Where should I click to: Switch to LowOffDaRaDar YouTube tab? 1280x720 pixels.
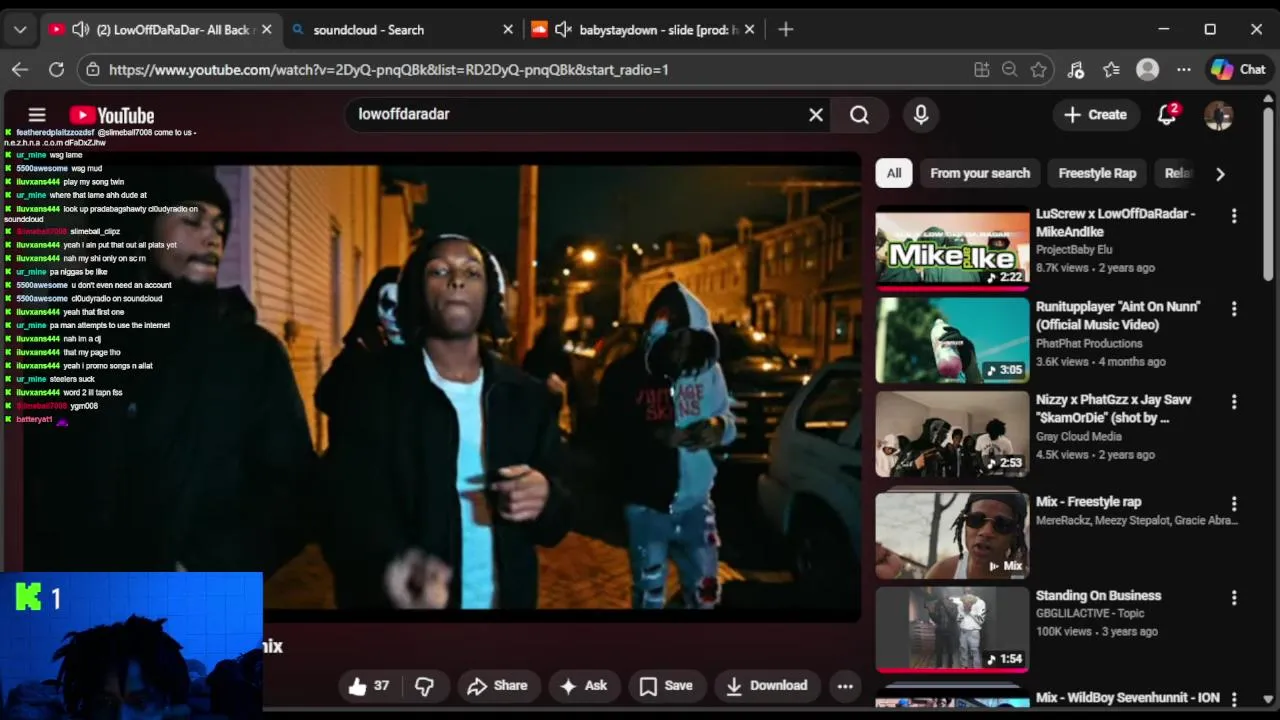(160, 30)
